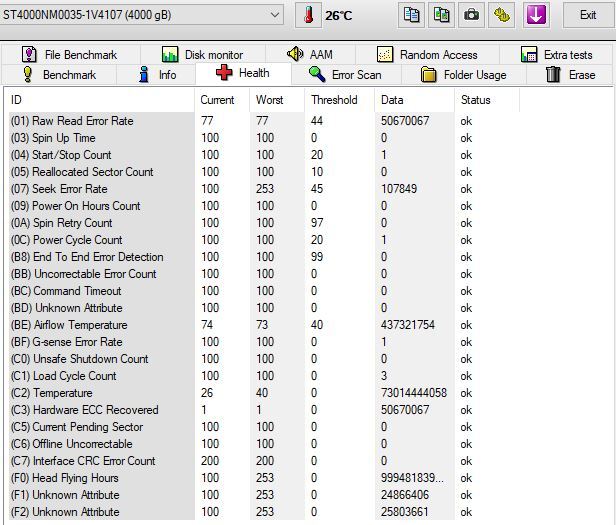Select the Health tab

243,73
